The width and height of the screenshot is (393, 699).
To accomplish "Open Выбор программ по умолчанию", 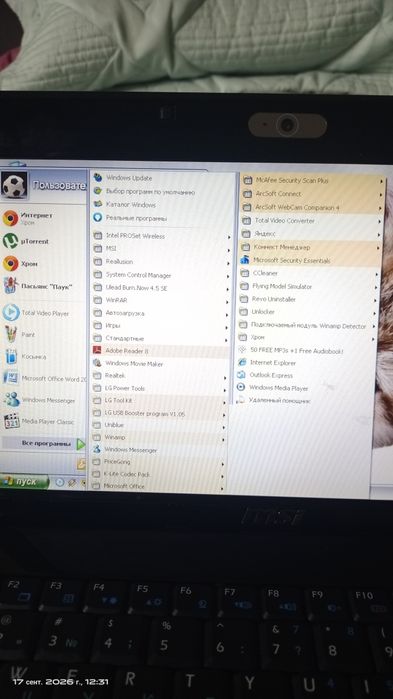I will coord(163,192).
